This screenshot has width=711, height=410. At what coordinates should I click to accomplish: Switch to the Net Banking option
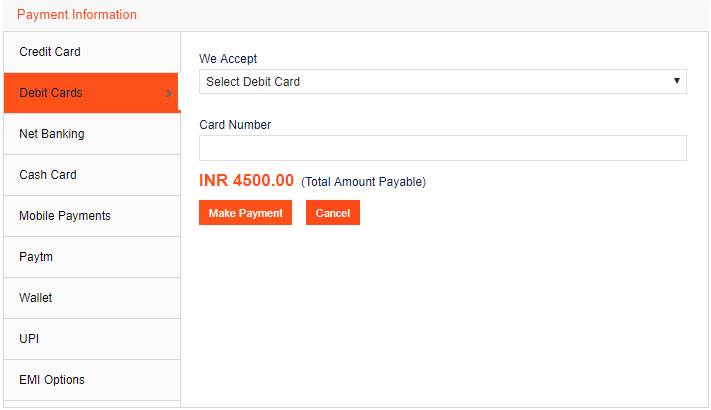tap(52, 134)
